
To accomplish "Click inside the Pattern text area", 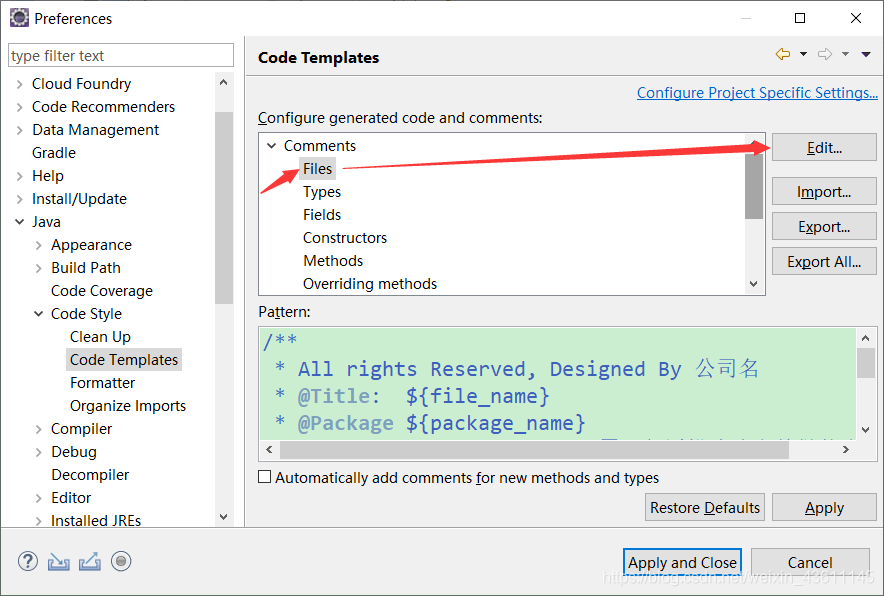I will pos(558,383).
